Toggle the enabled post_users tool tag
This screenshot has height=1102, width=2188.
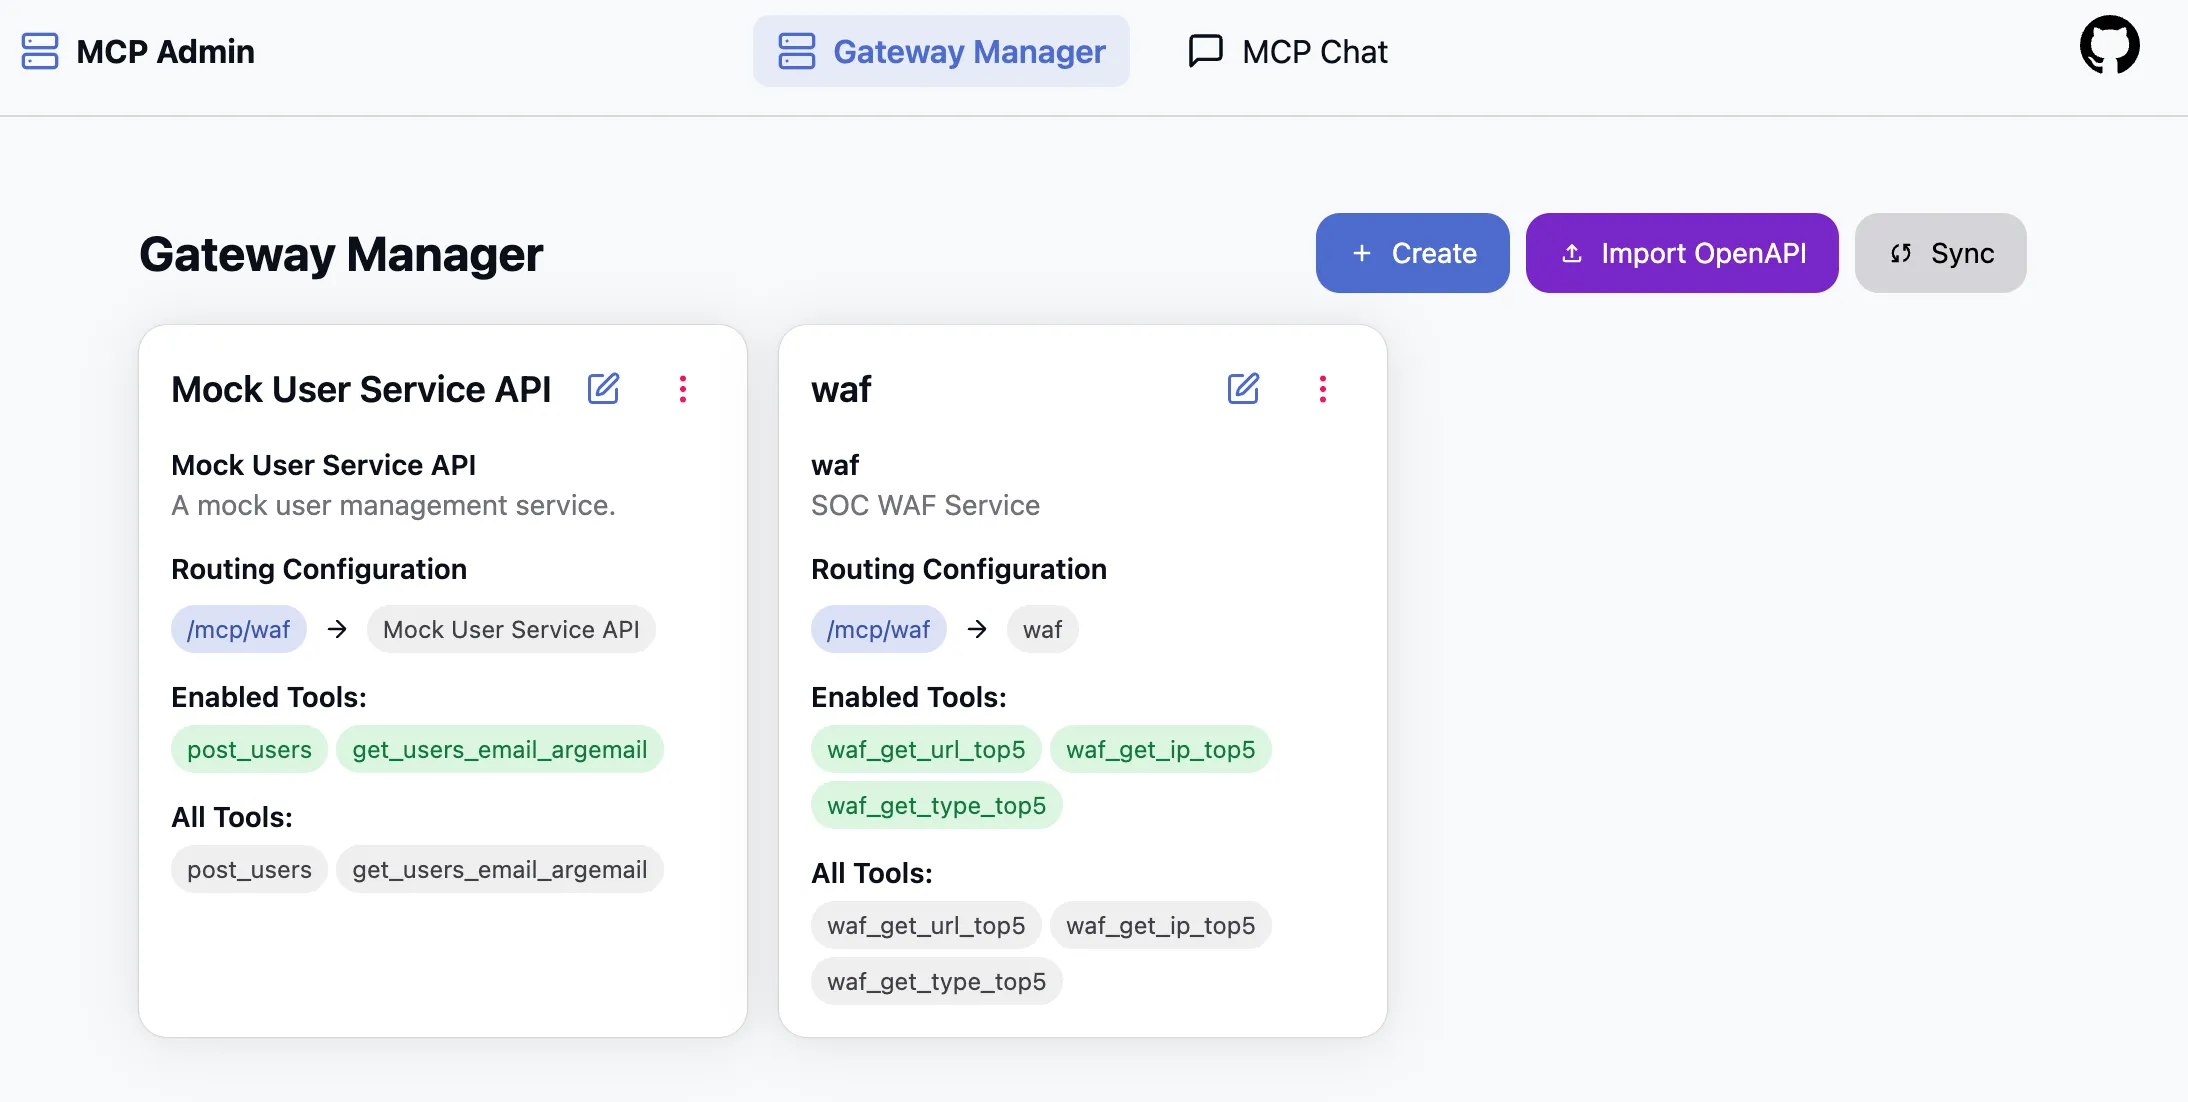(x=249, y=749)
